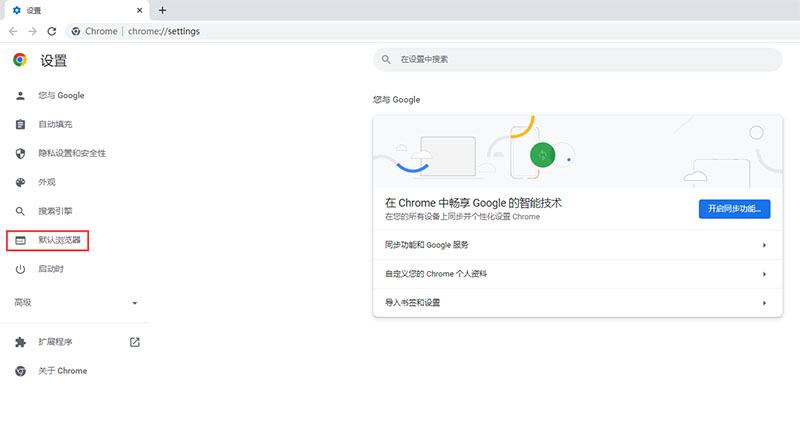Open 关于 Chrome link in sidebar
The image size is (800, 423).
point(62,371)
